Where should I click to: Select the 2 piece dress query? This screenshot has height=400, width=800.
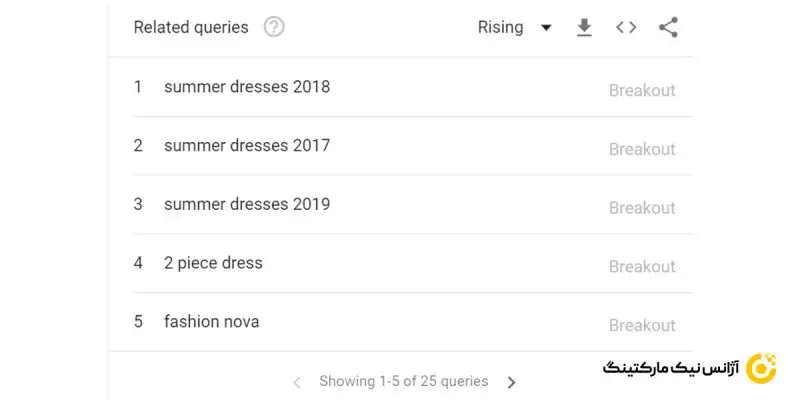click(x=213, y=264)
